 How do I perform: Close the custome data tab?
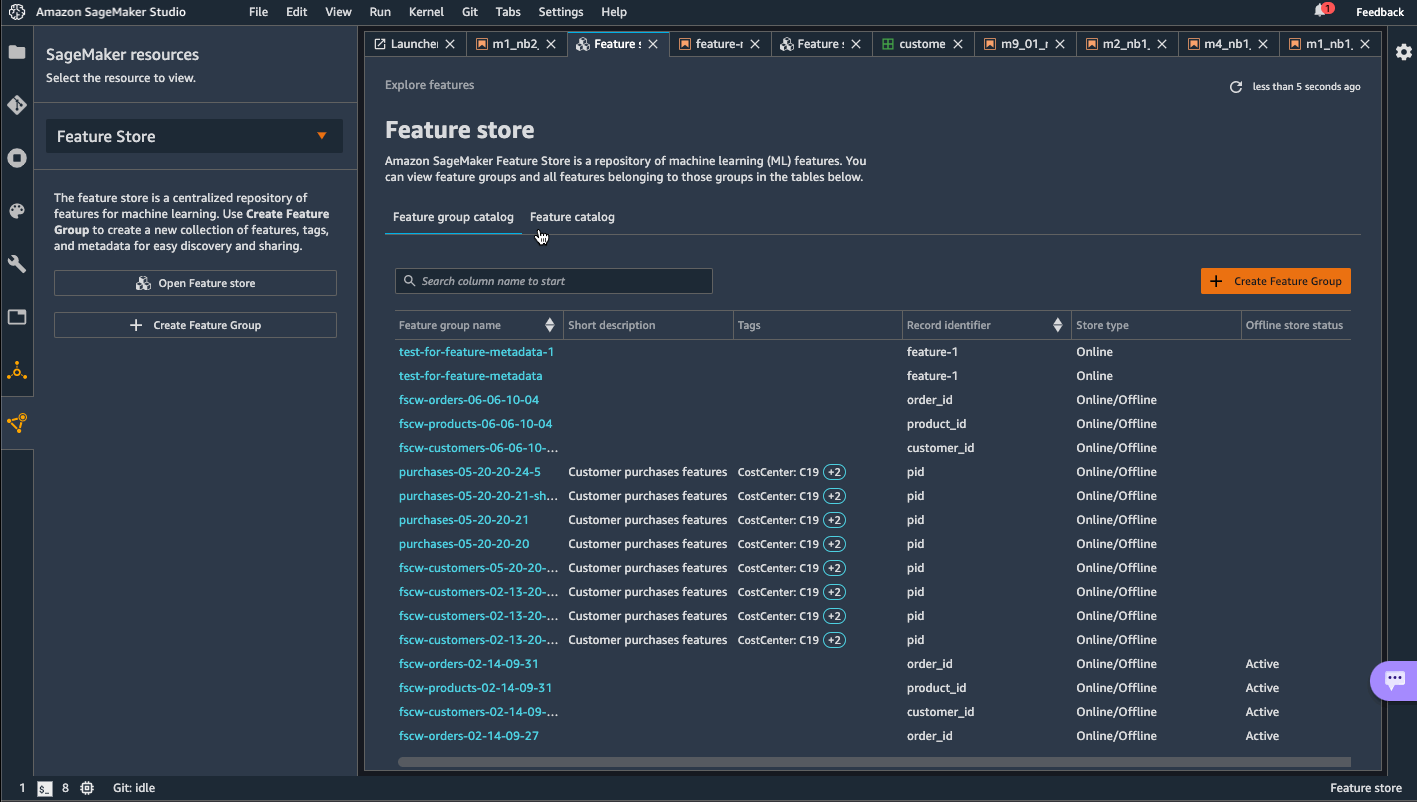pyautogui.click(x=958, y=44)
